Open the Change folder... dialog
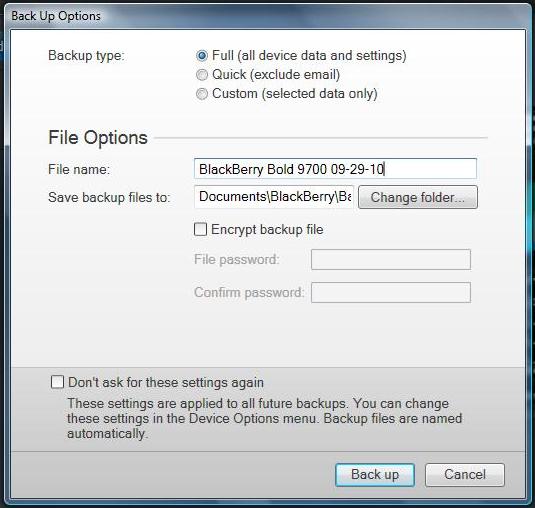The width and height of the screenshot is (535, 508). click(418, 197)
